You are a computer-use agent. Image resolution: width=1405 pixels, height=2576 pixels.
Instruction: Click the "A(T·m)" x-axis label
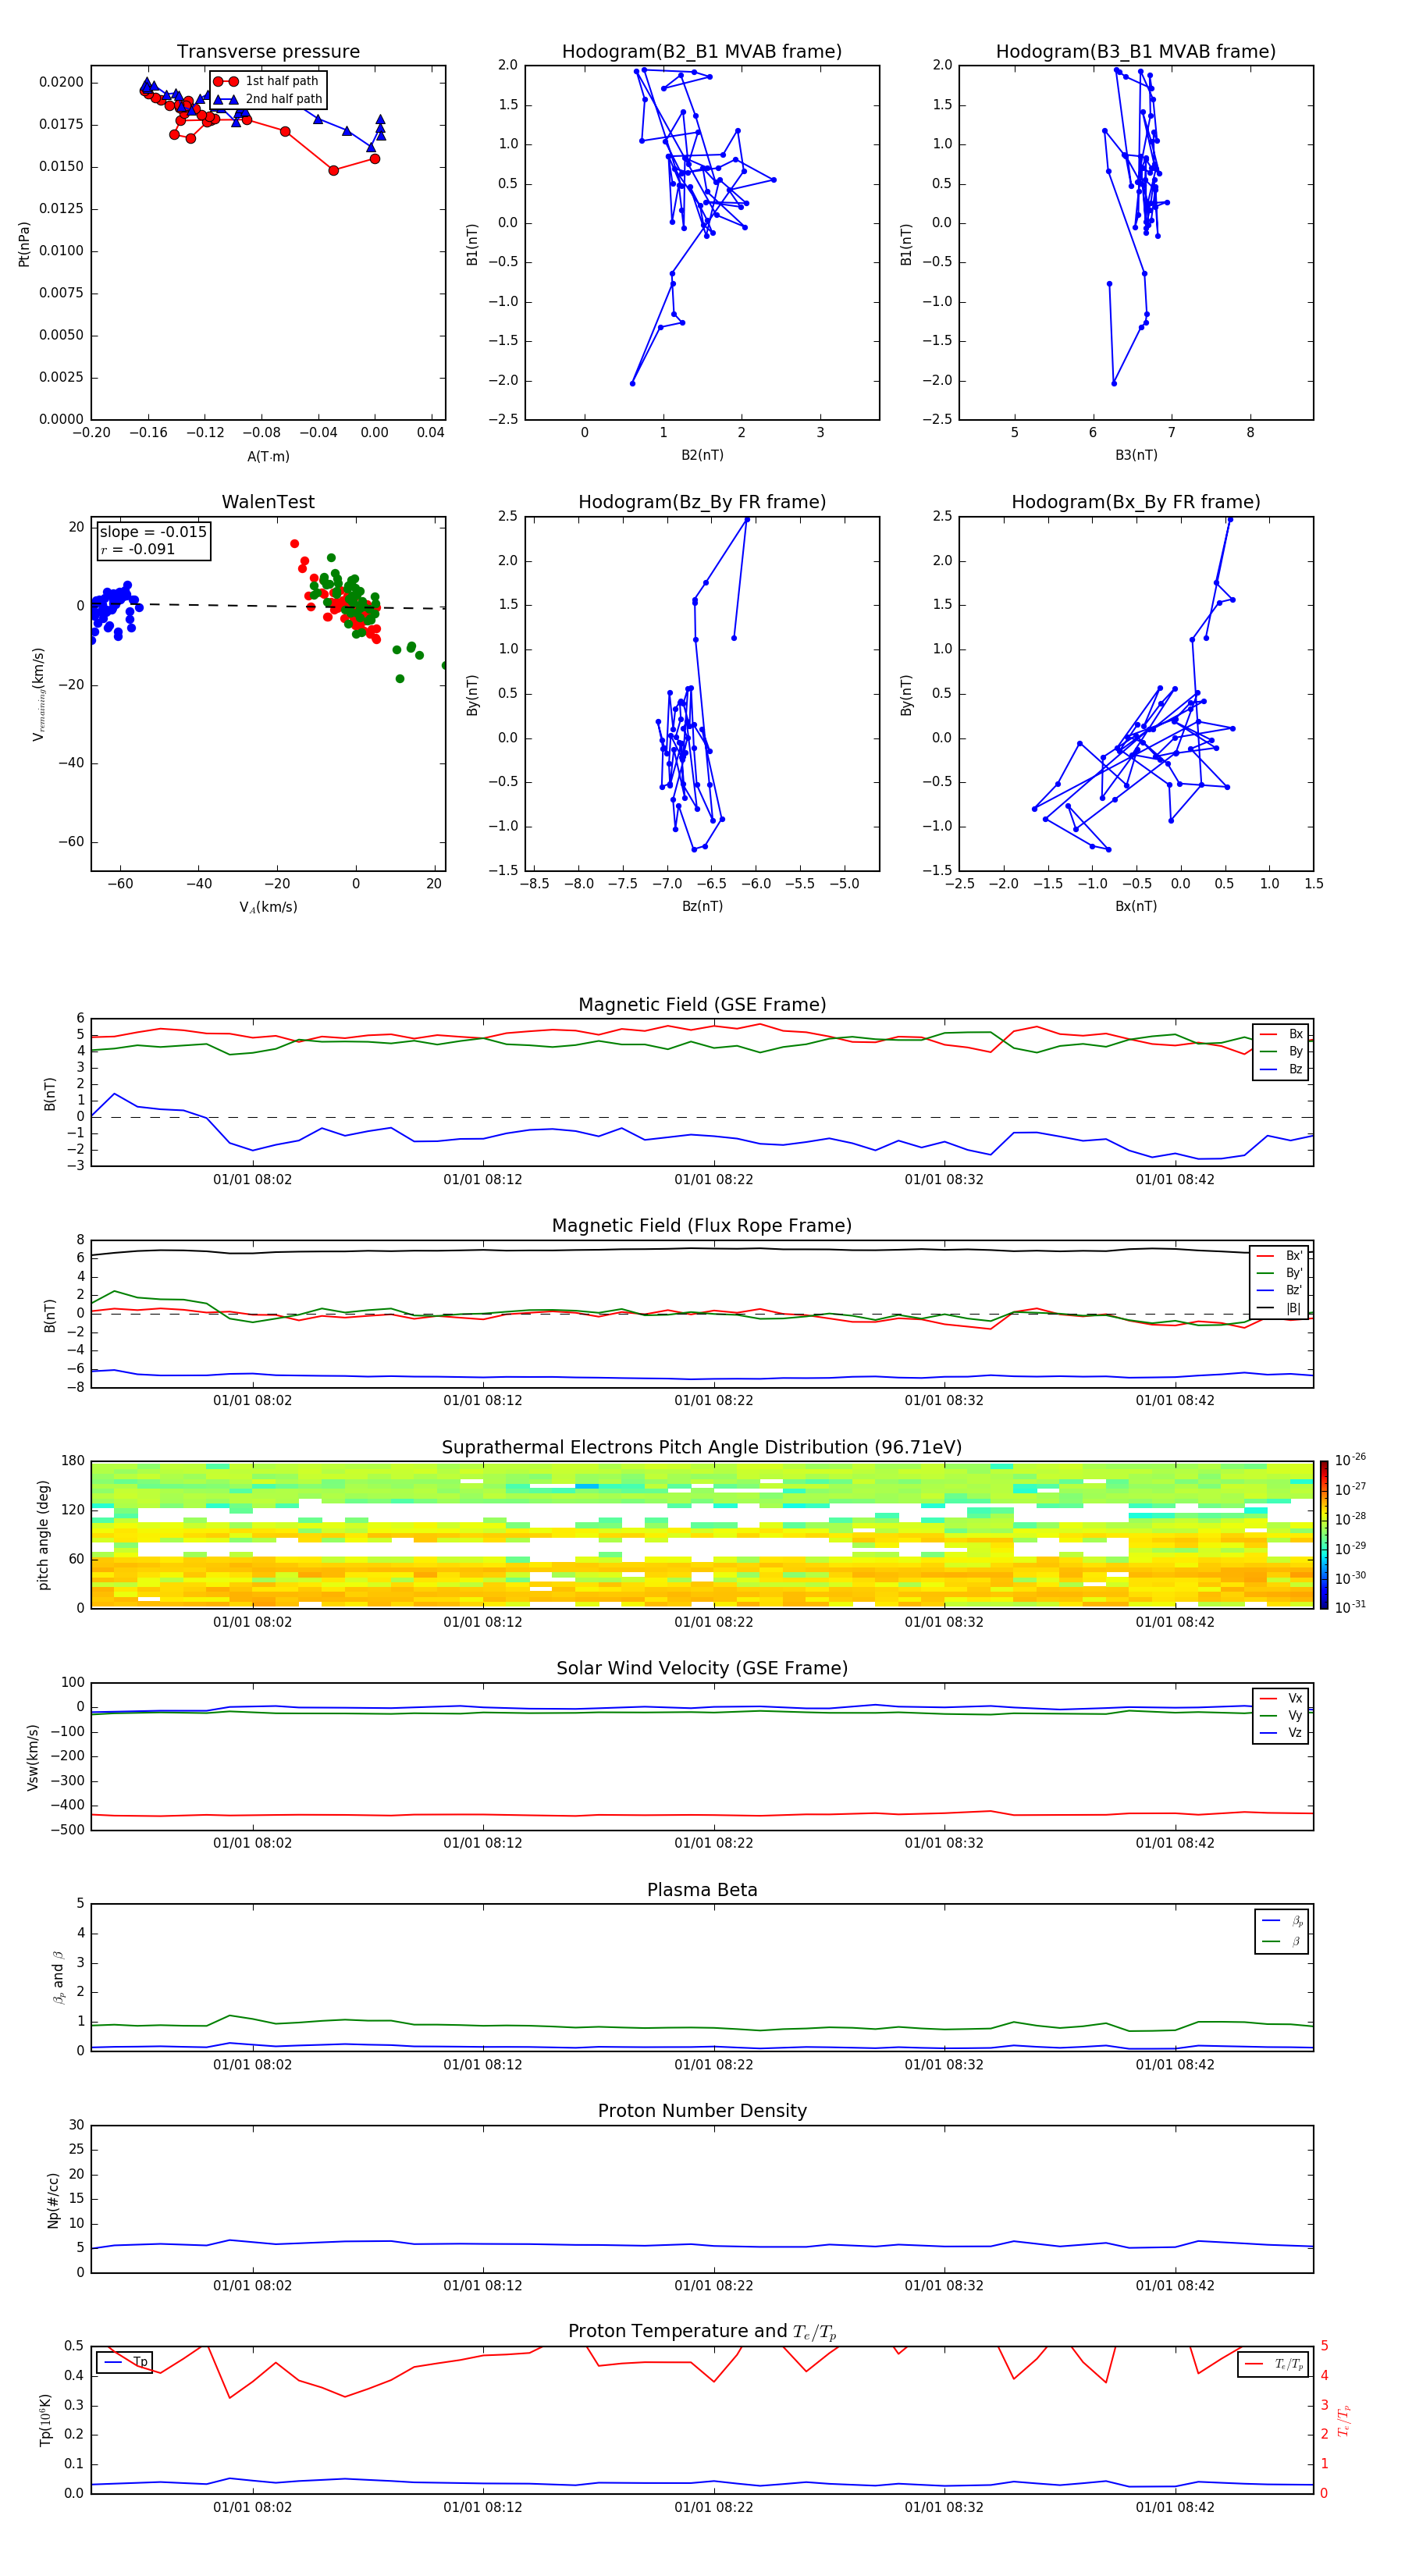point(268,456)
